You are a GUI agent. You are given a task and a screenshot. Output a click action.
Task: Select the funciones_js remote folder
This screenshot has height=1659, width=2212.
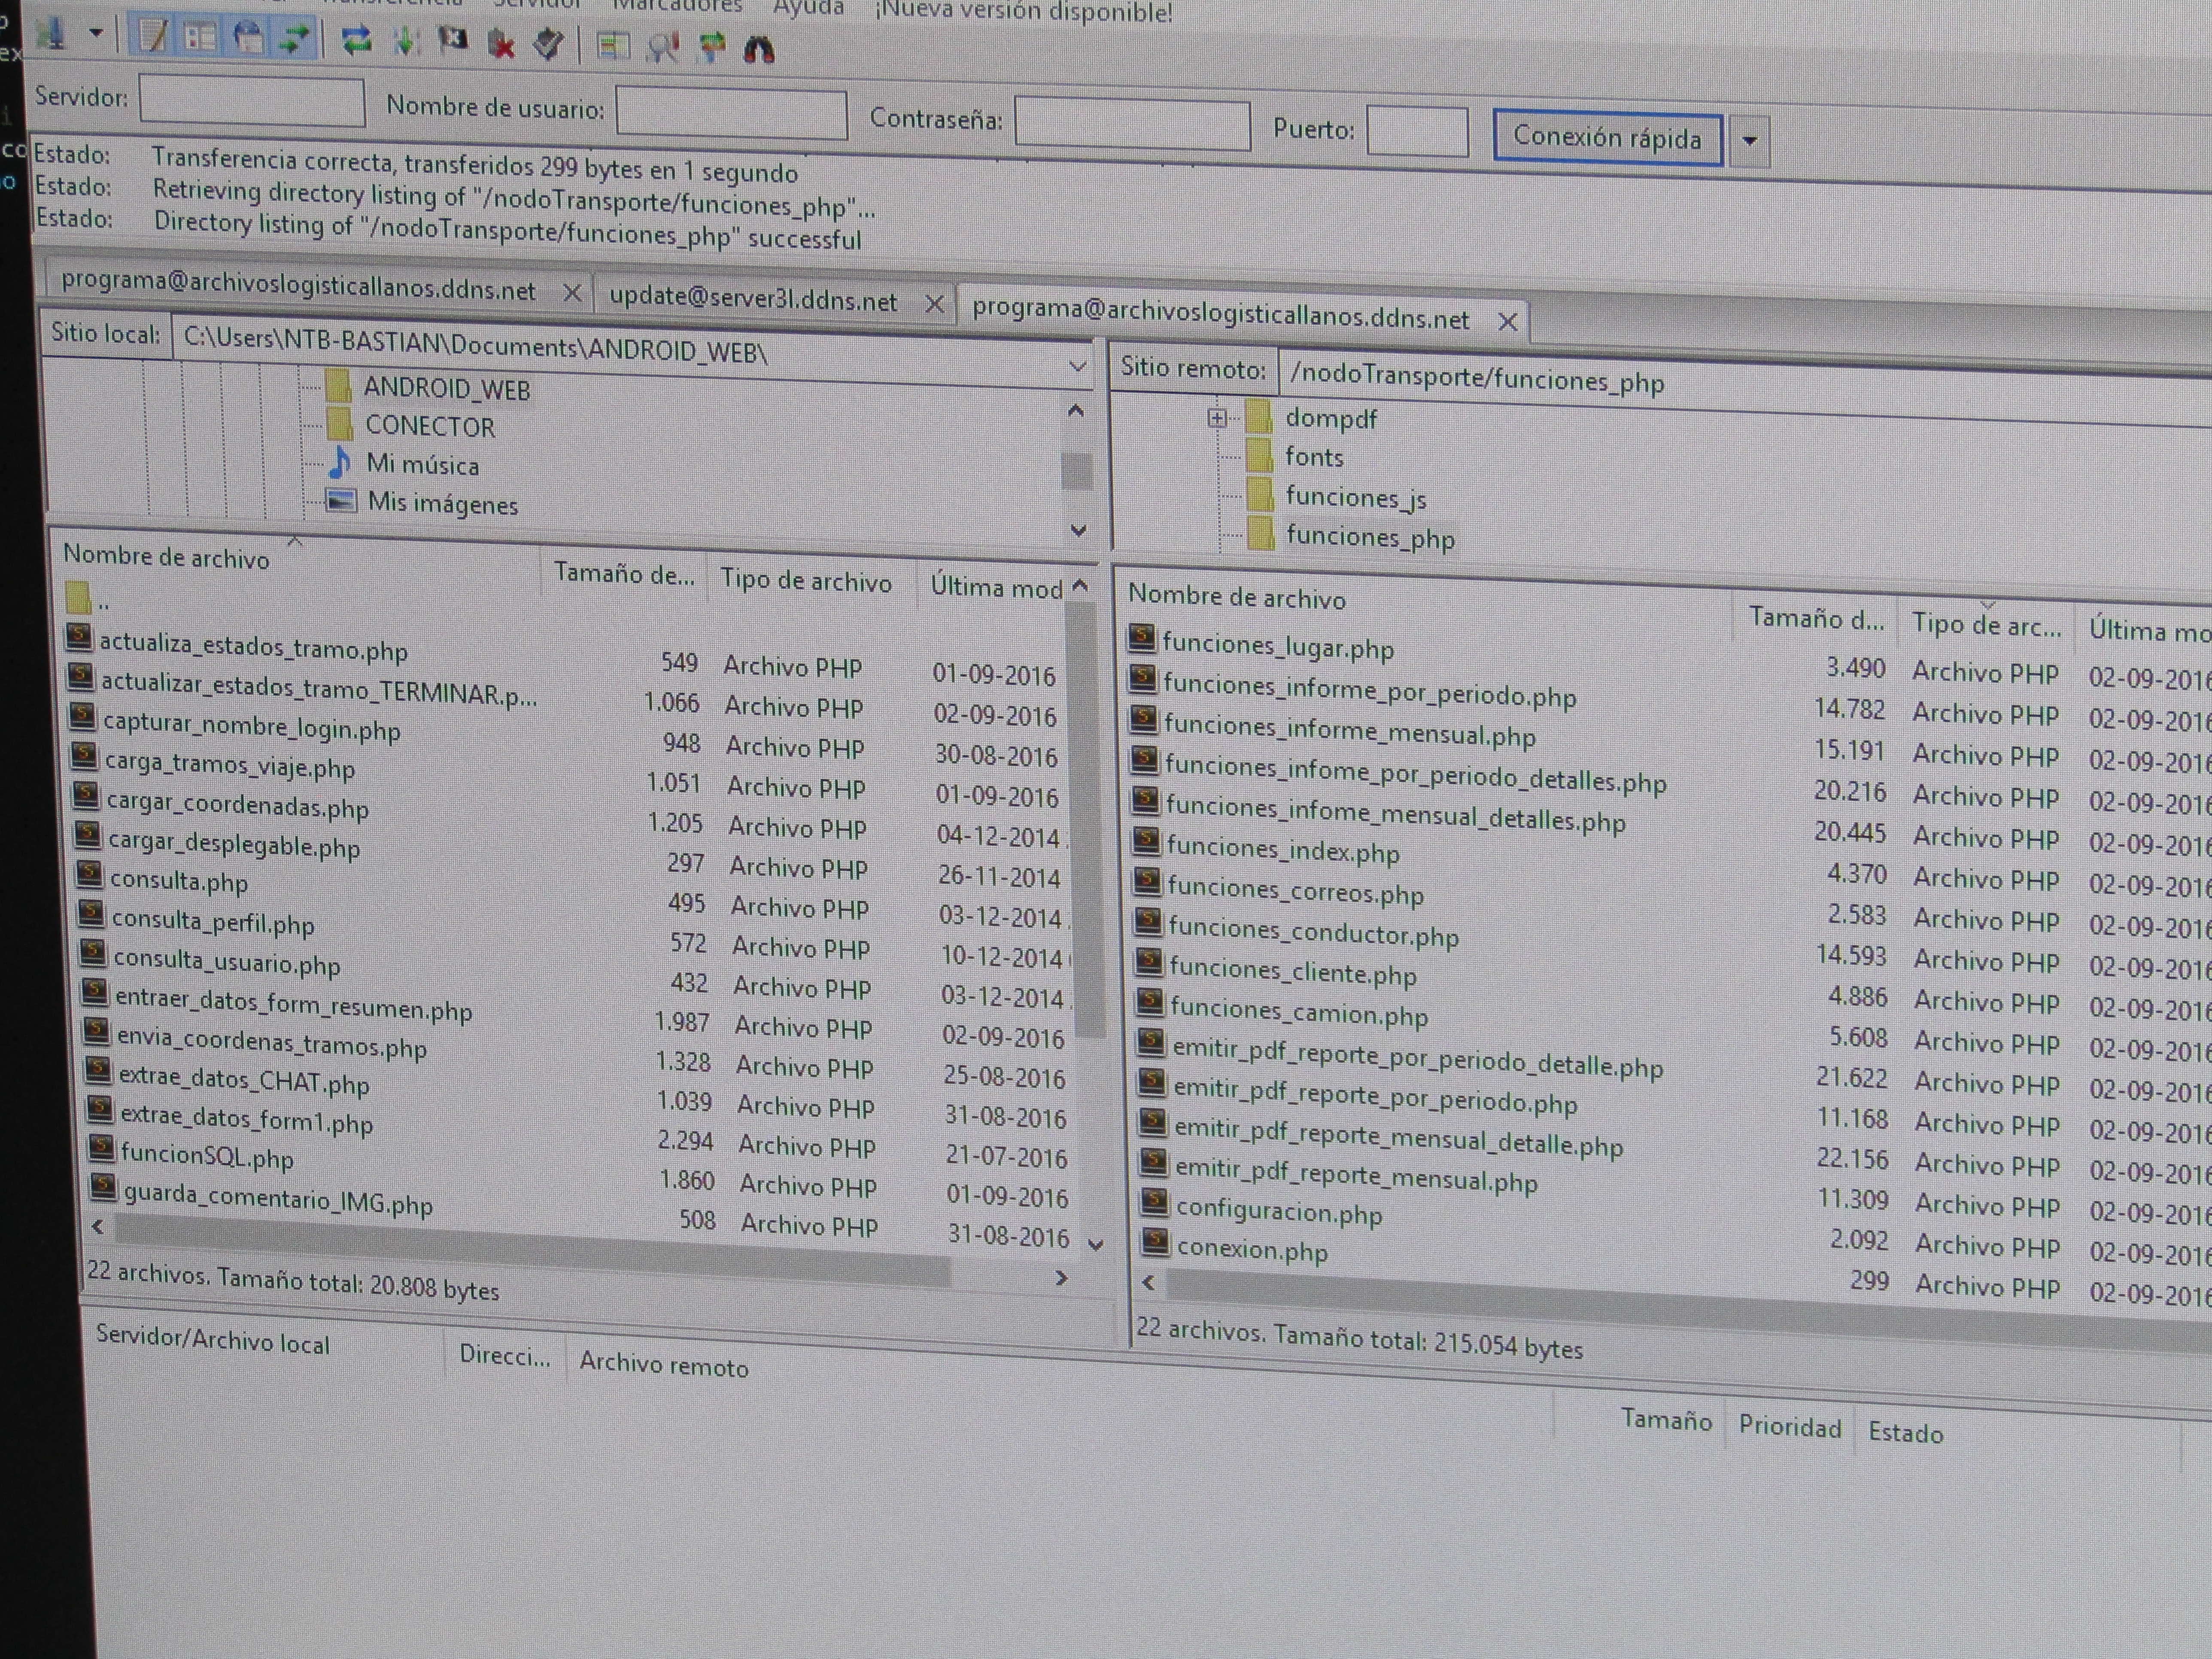(x=1355, y=497)
